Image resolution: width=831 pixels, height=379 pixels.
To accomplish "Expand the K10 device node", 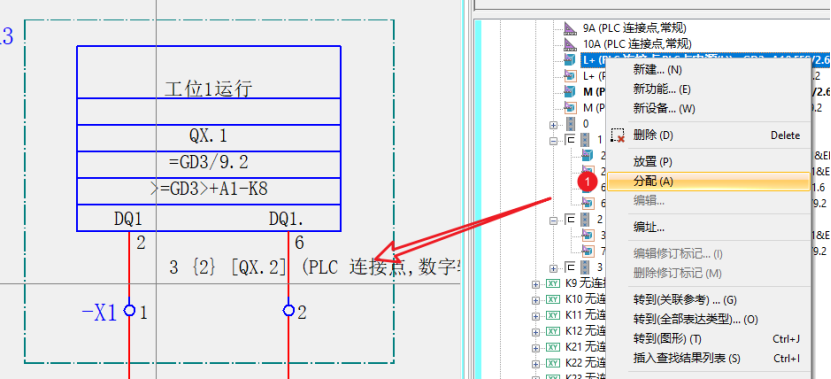I will (536, 300).
